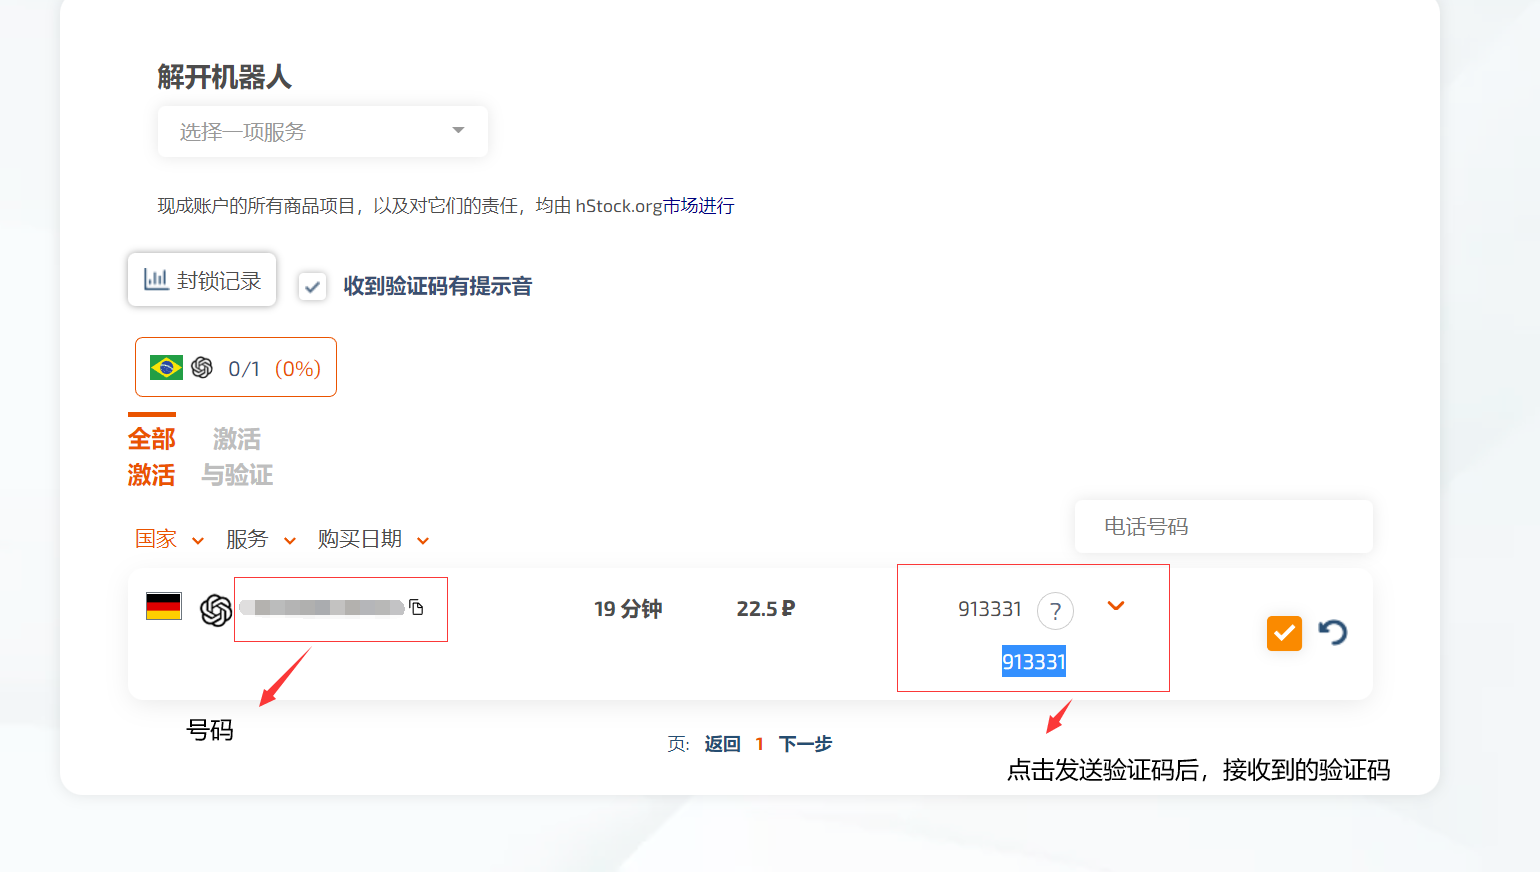Viewport: 1540px width, 872px height.
Task: Click the bar chart icon on 封锁记录
Action: click(156, 279)
